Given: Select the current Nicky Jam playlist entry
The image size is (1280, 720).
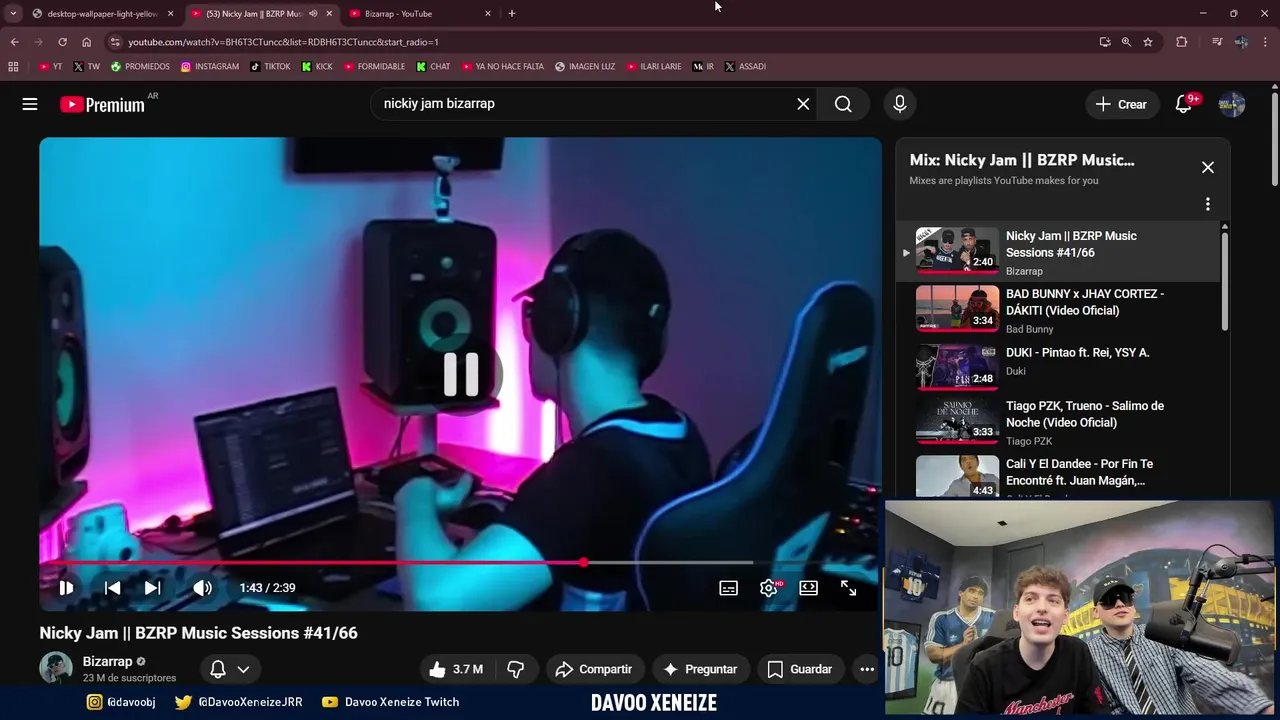Looking at the screenshot, I should click(1059, 250).
